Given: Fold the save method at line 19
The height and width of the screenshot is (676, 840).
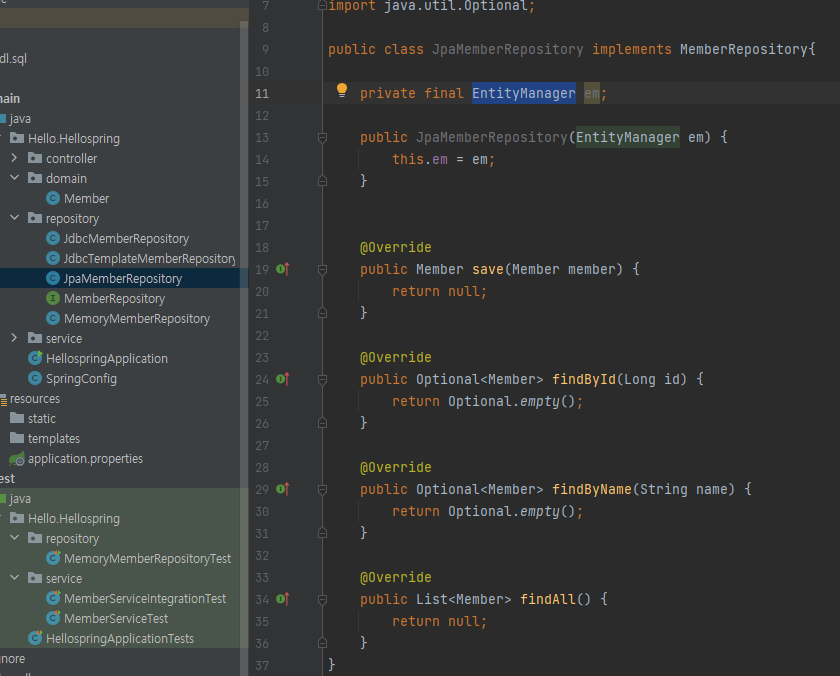Looking at the screenshot, I should (322, 270).
